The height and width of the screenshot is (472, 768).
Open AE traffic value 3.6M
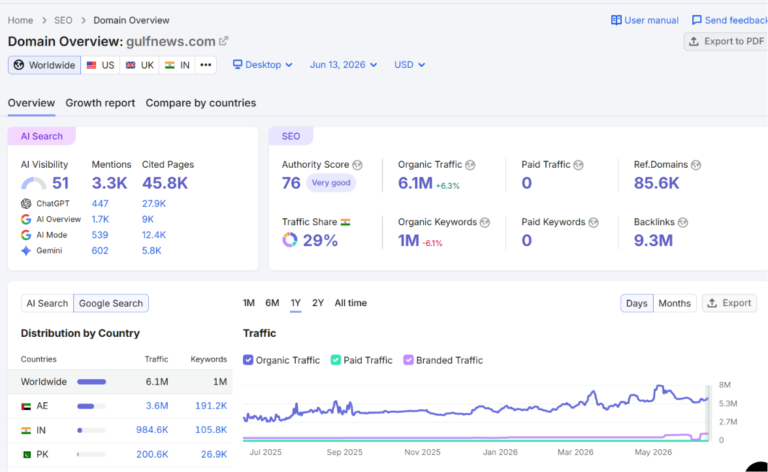(157, 406)
